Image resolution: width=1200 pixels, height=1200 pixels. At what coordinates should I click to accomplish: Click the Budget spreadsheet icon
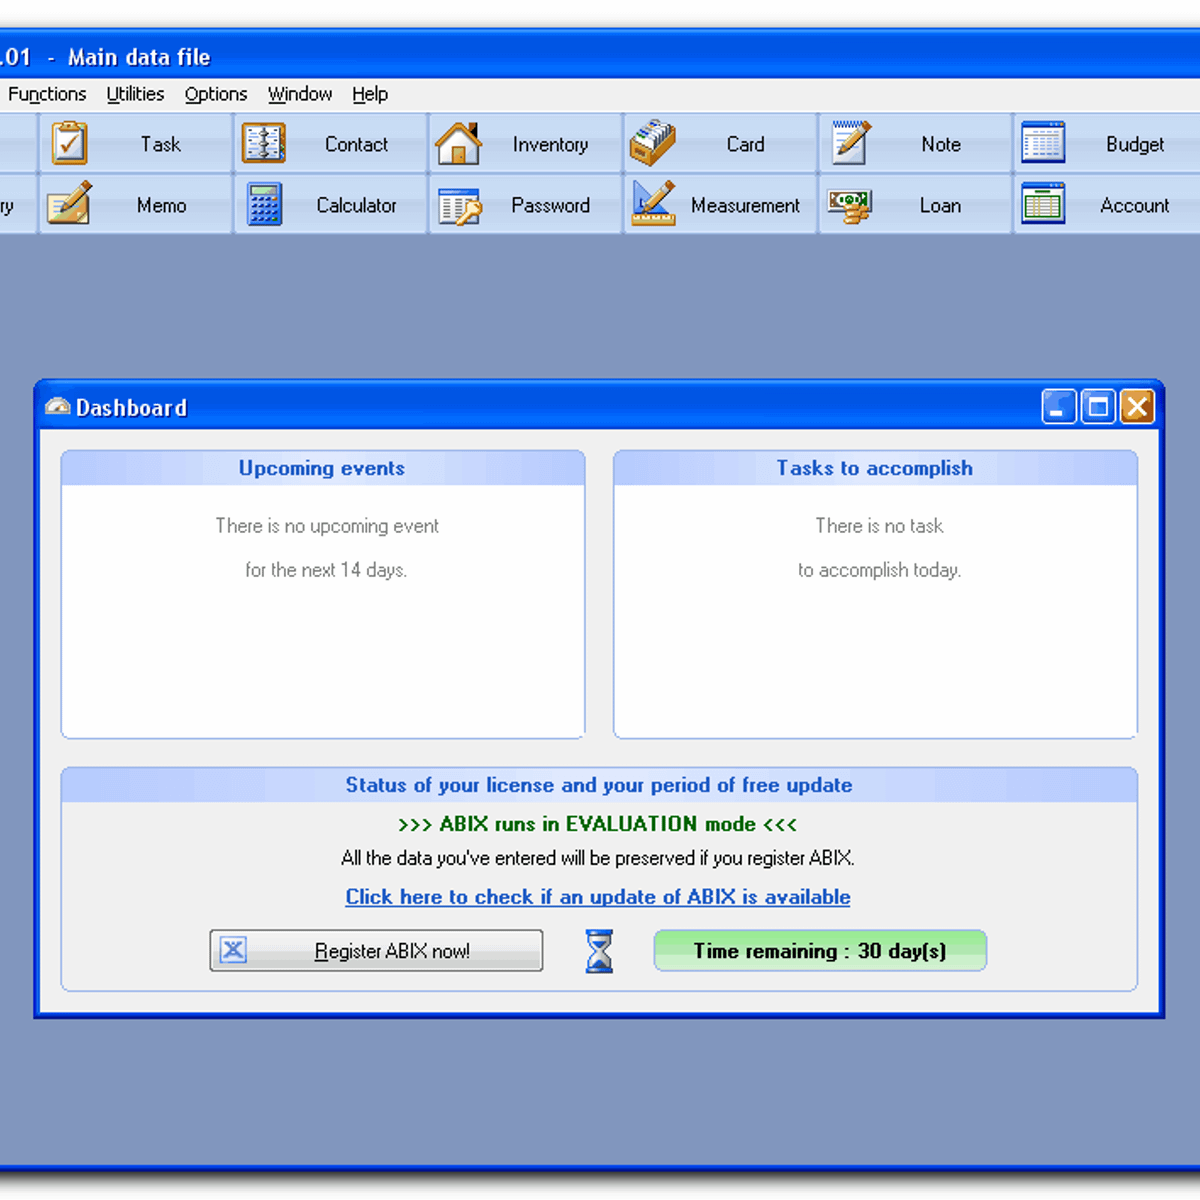1043,144
